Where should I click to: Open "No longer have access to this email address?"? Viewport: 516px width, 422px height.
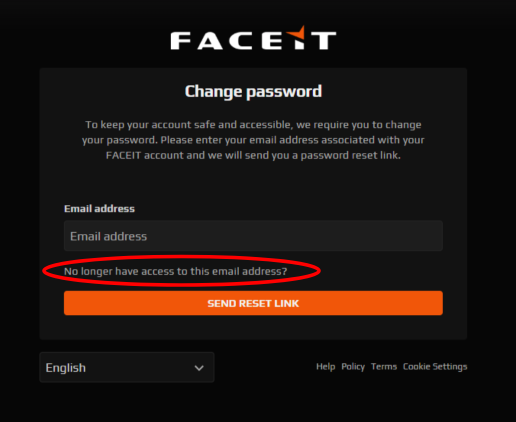pyautogui.click(x=175, y=271)
